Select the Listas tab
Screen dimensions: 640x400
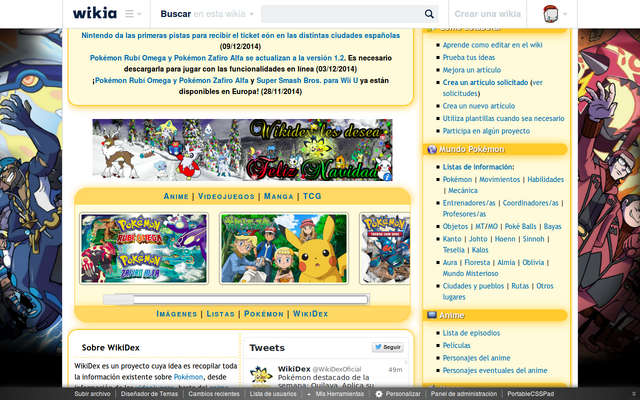coord(220,314)
